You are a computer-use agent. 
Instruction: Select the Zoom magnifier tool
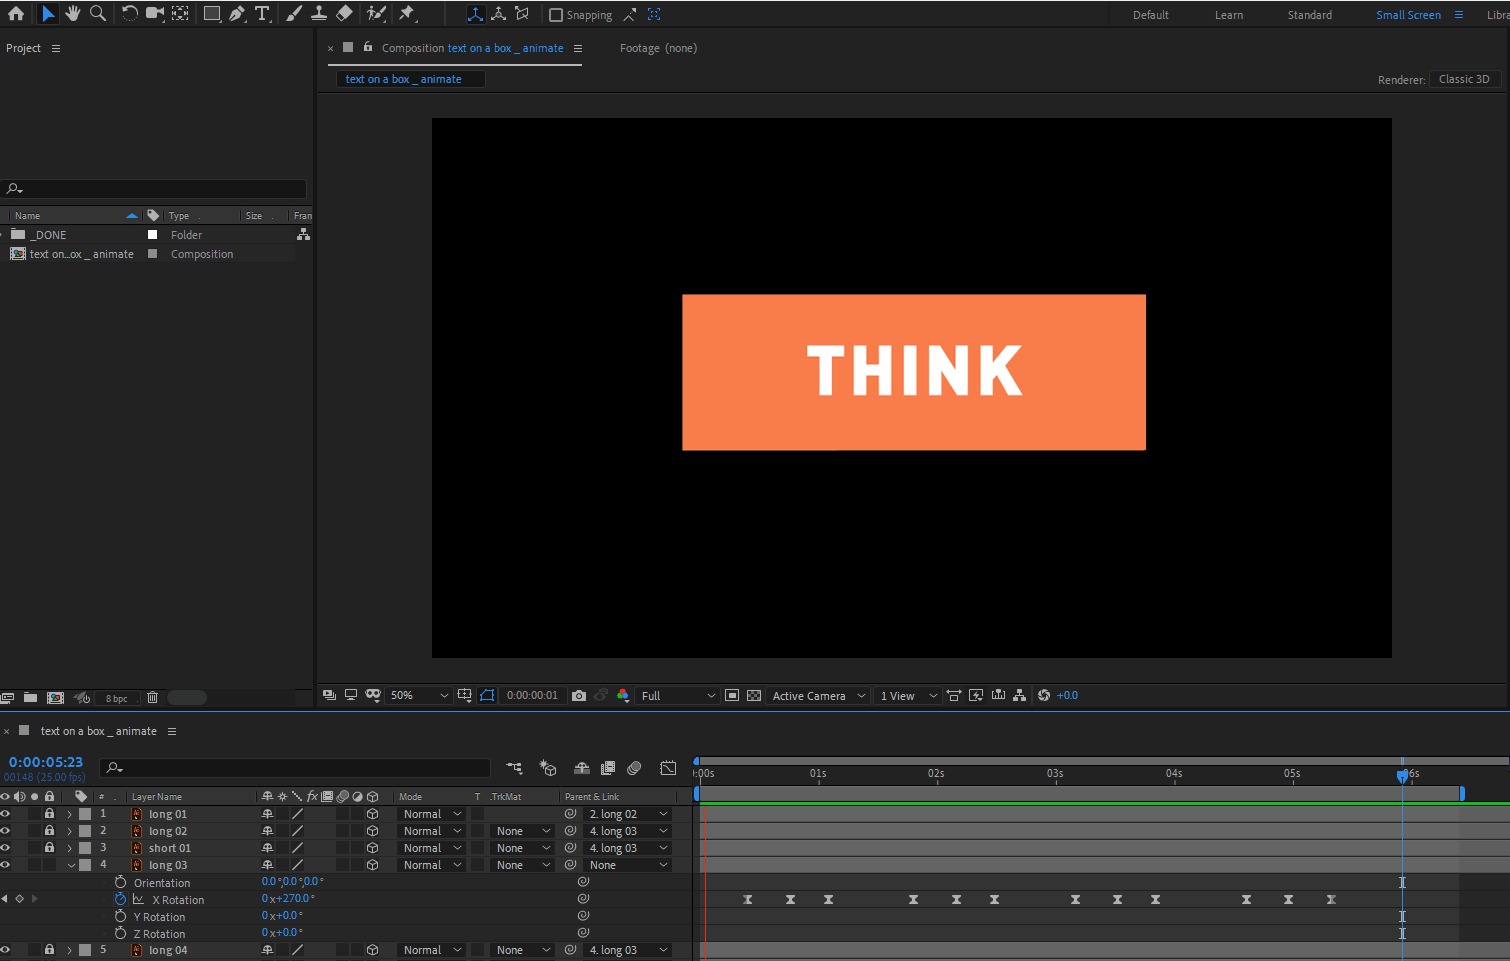coord(98,14)
